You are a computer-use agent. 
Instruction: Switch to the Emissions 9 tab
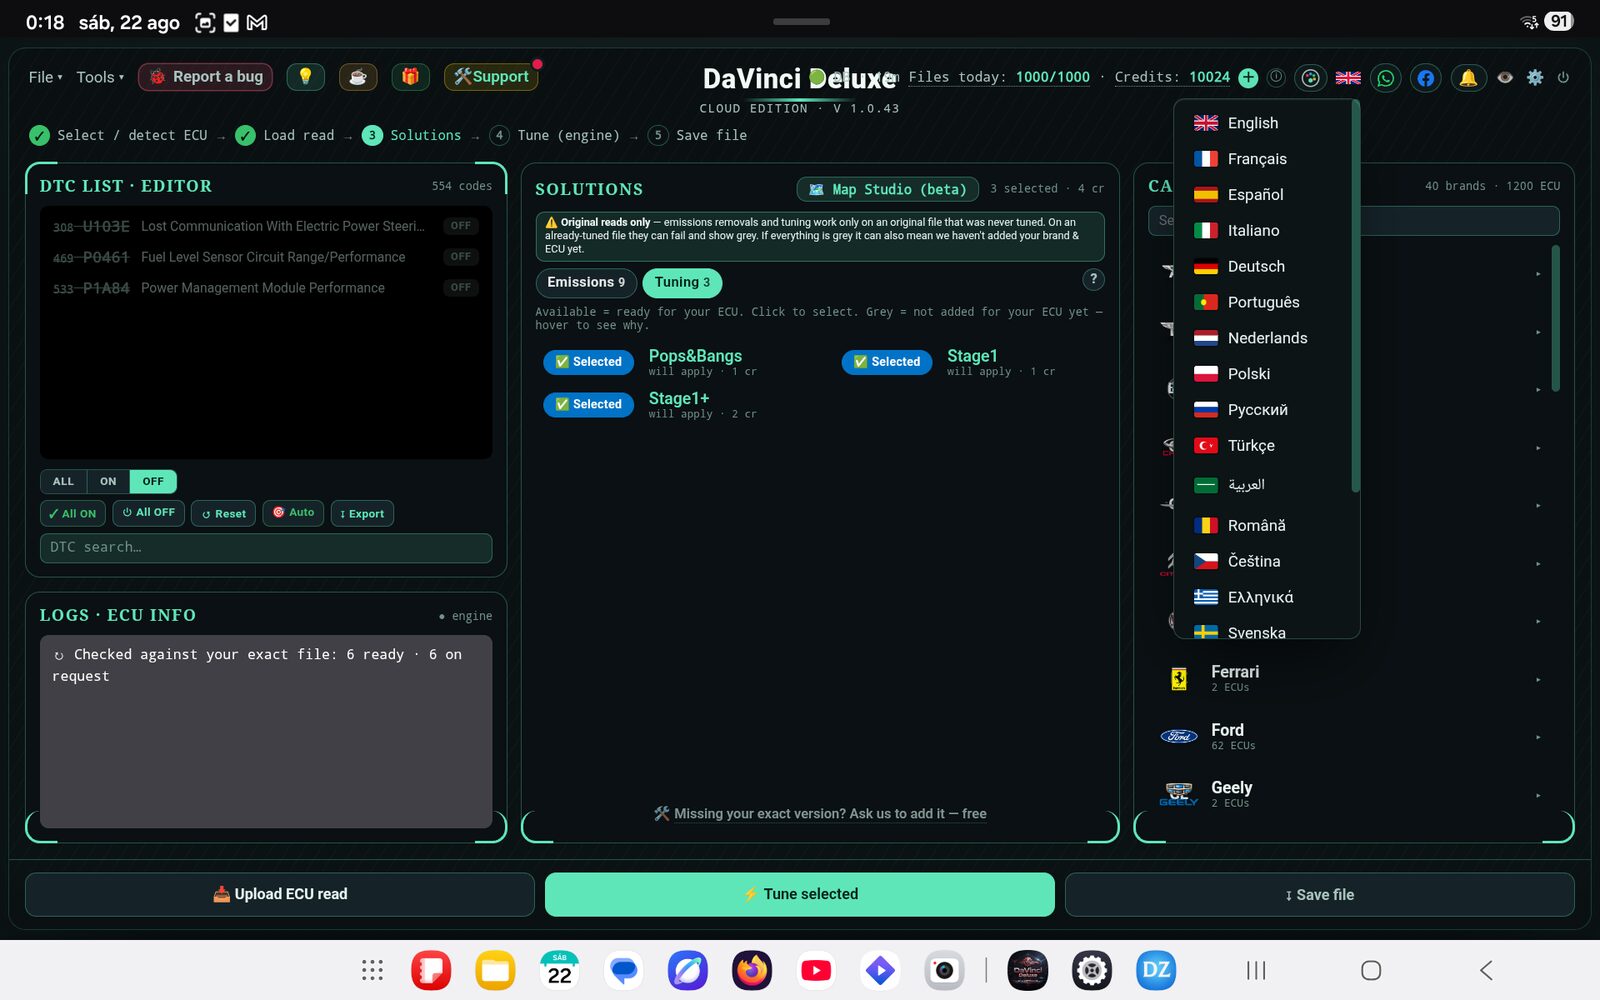click(x=586, y=282)
